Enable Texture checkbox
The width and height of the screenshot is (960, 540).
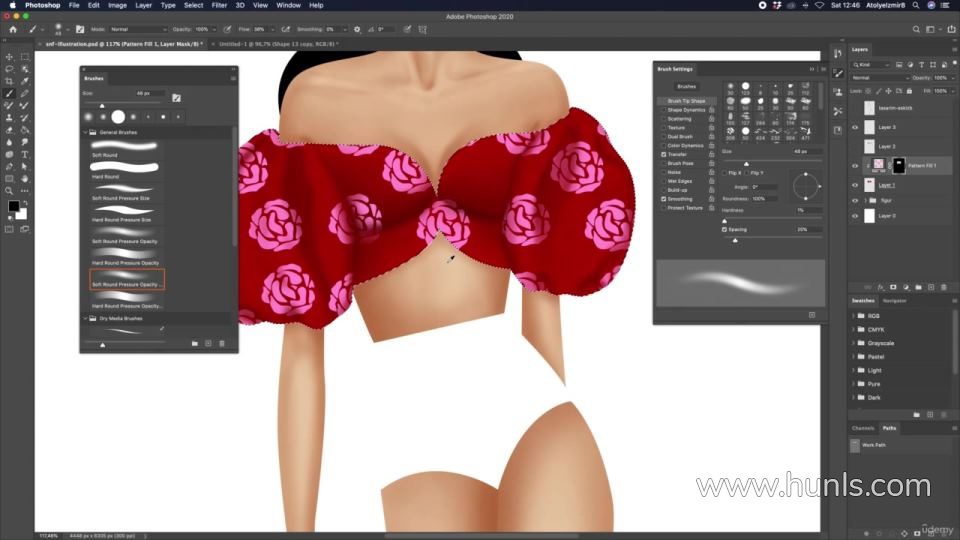pos(664,127)
